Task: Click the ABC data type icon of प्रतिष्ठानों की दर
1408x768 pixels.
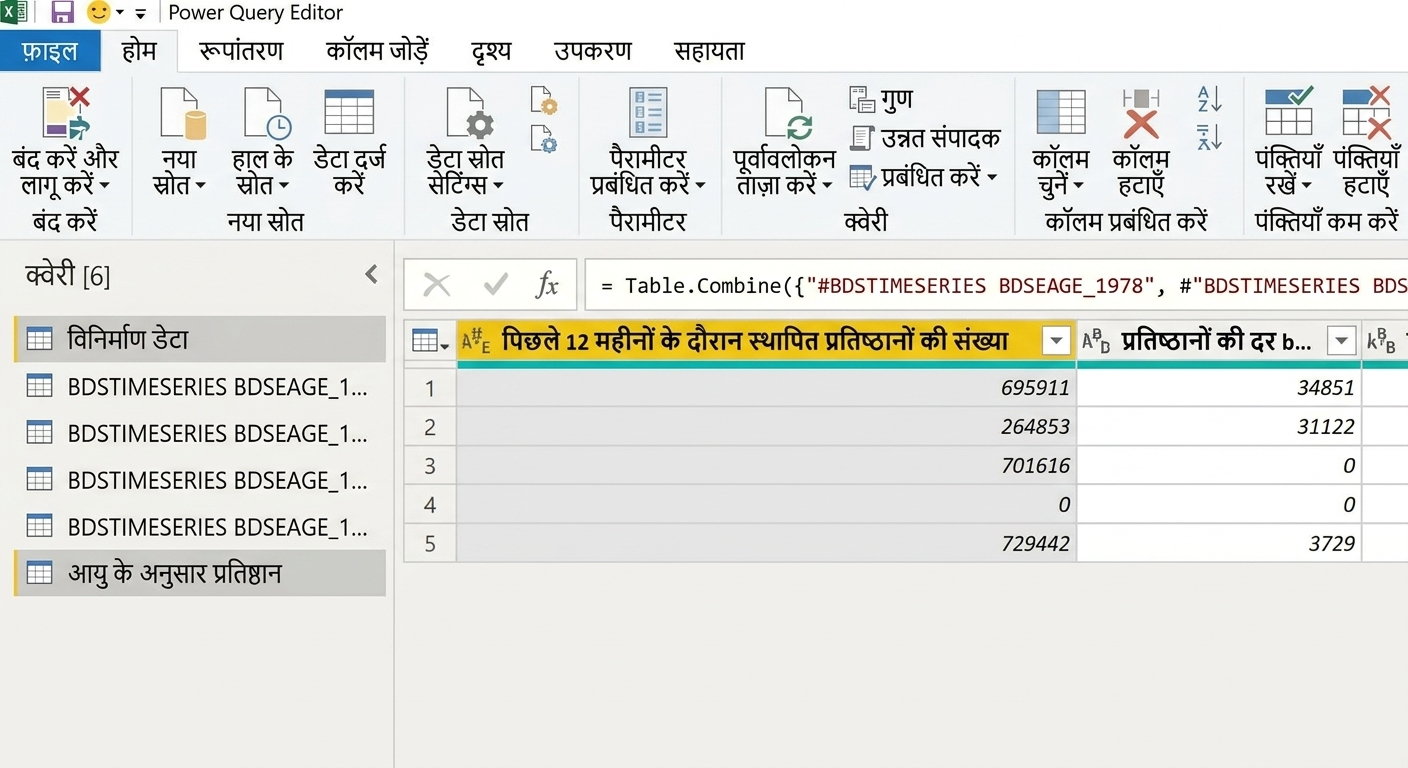Action: [1097, 342]
